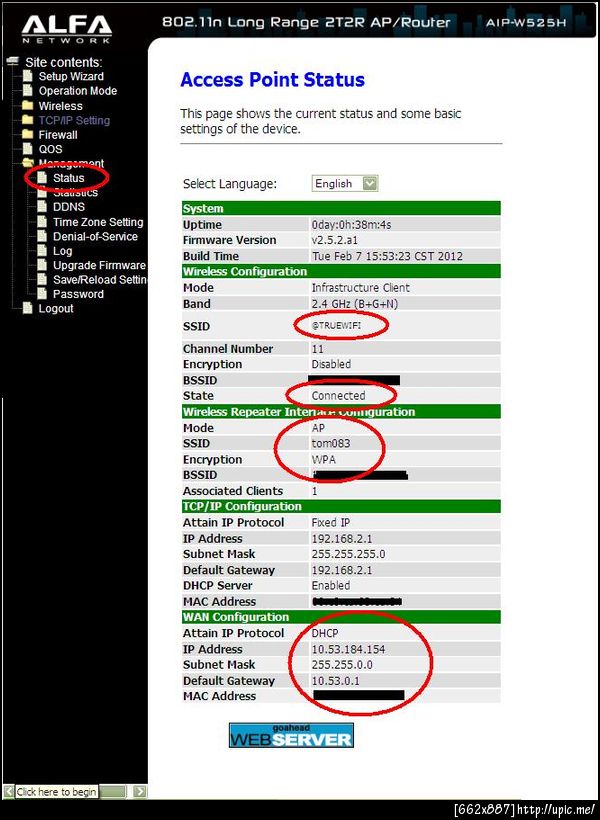600x820 pixels.
Task: Open the Denial-of-Service page
Action: [96, 236]
